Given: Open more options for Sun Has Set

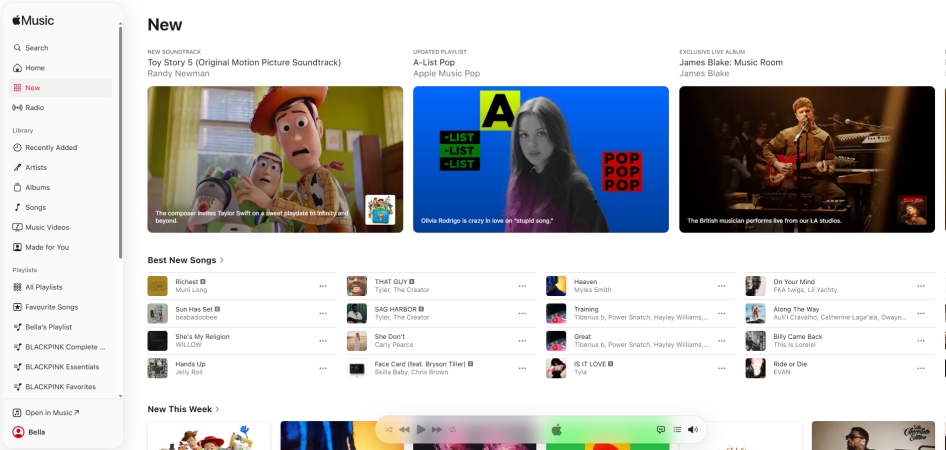Looking at the screenshot, I should (323, 314).
